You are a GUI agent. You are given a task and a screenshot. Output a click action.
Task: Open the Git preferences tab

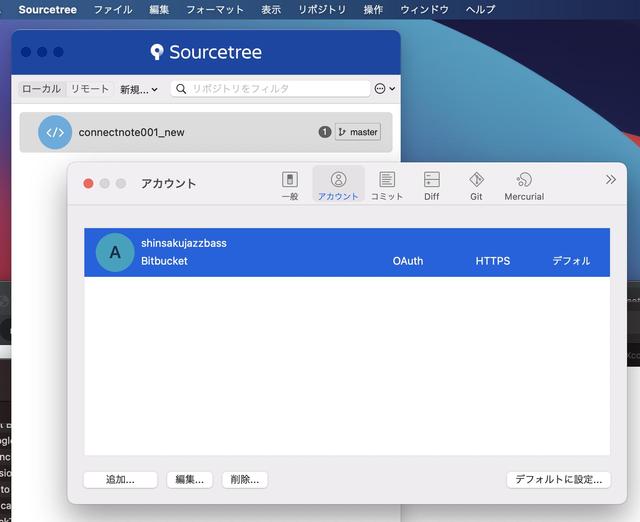[x=476, y=186]
